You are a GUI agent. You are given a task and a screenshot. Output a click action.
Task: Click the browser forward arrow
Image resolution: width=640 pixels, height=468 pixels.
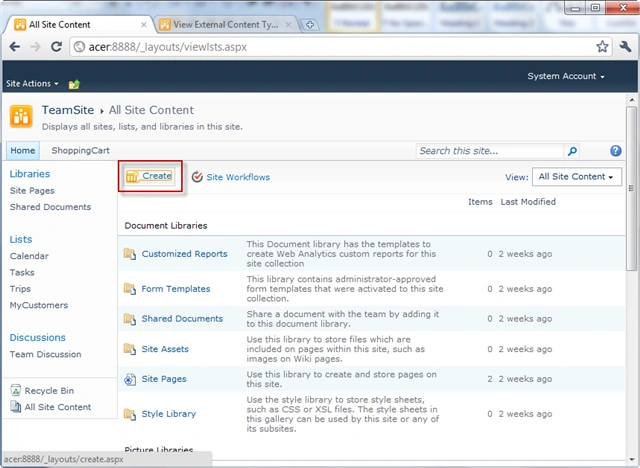click(x=36, y=47)
